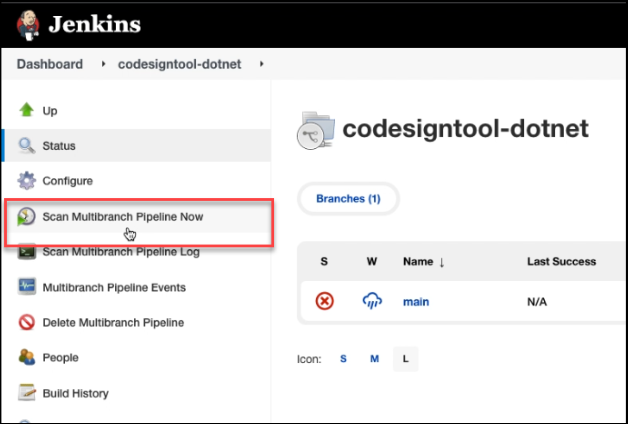Expand the arrow after codesigntool-dotnet breadcrumb
Viewport: 628px width, 424px height.
[262, 64]
